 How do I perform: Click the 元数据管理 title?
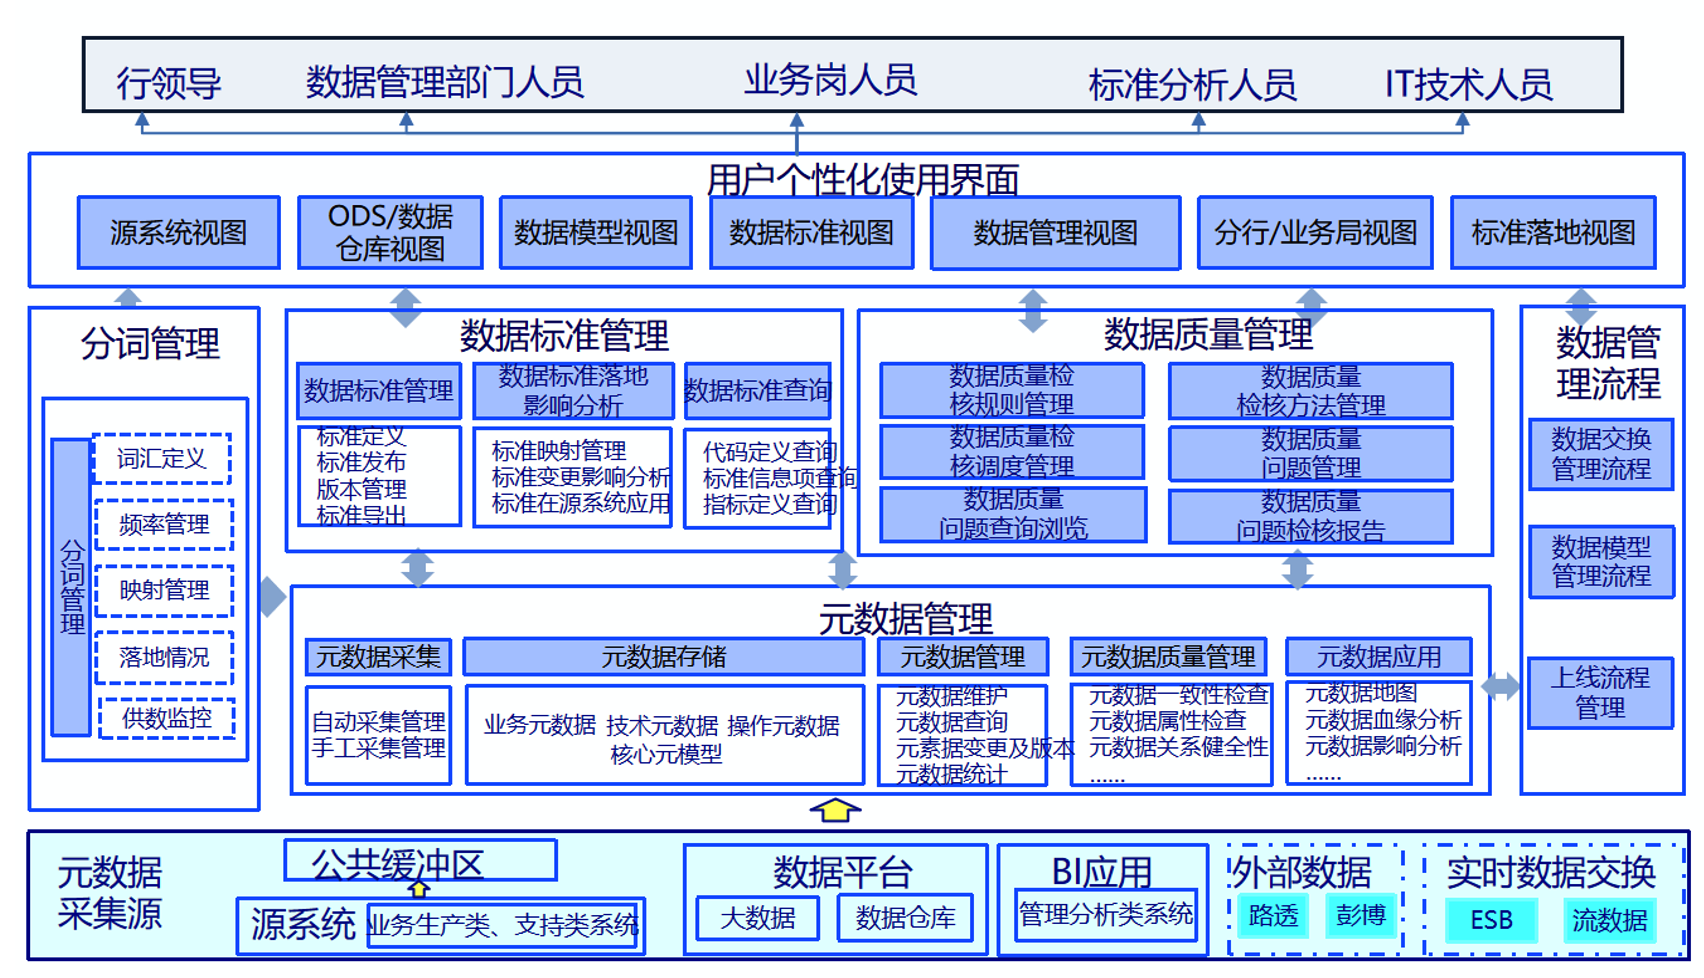[x=905, y=619]
